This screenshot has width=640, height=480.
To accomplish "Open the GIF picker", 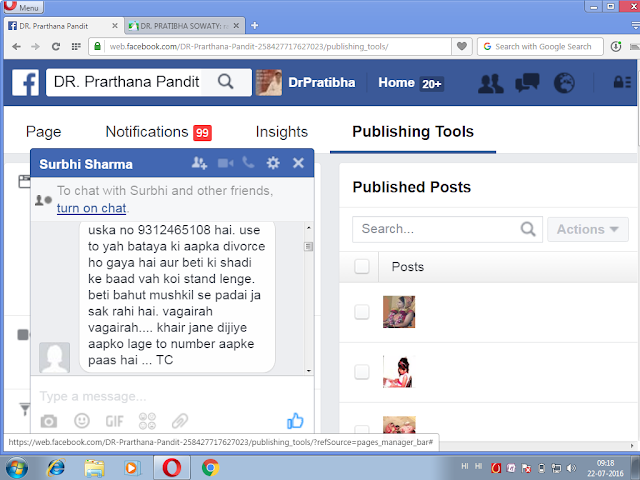I will click(x=114, y=421).
